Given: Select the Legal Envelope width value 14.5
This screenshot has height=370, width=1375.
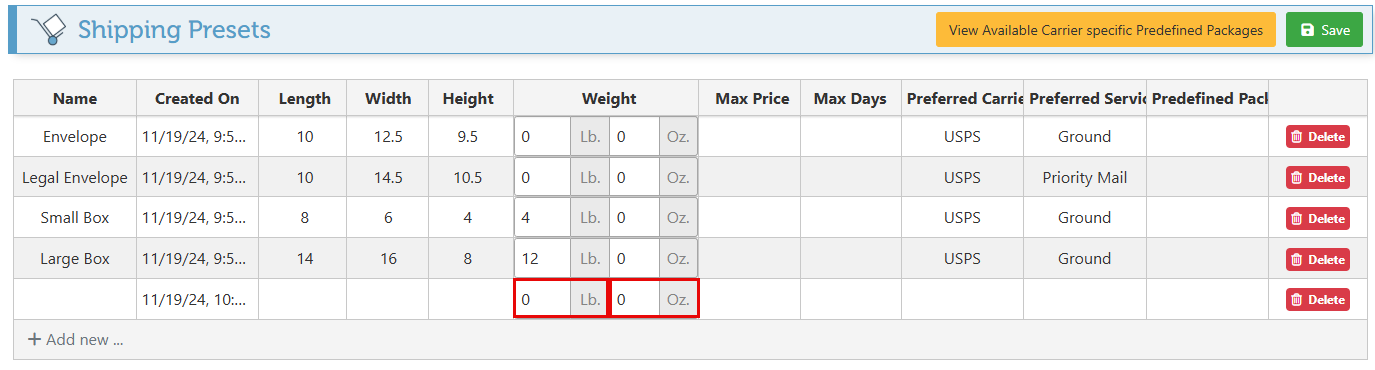Looking at the screenshot, I should click(x=388, y=178).
